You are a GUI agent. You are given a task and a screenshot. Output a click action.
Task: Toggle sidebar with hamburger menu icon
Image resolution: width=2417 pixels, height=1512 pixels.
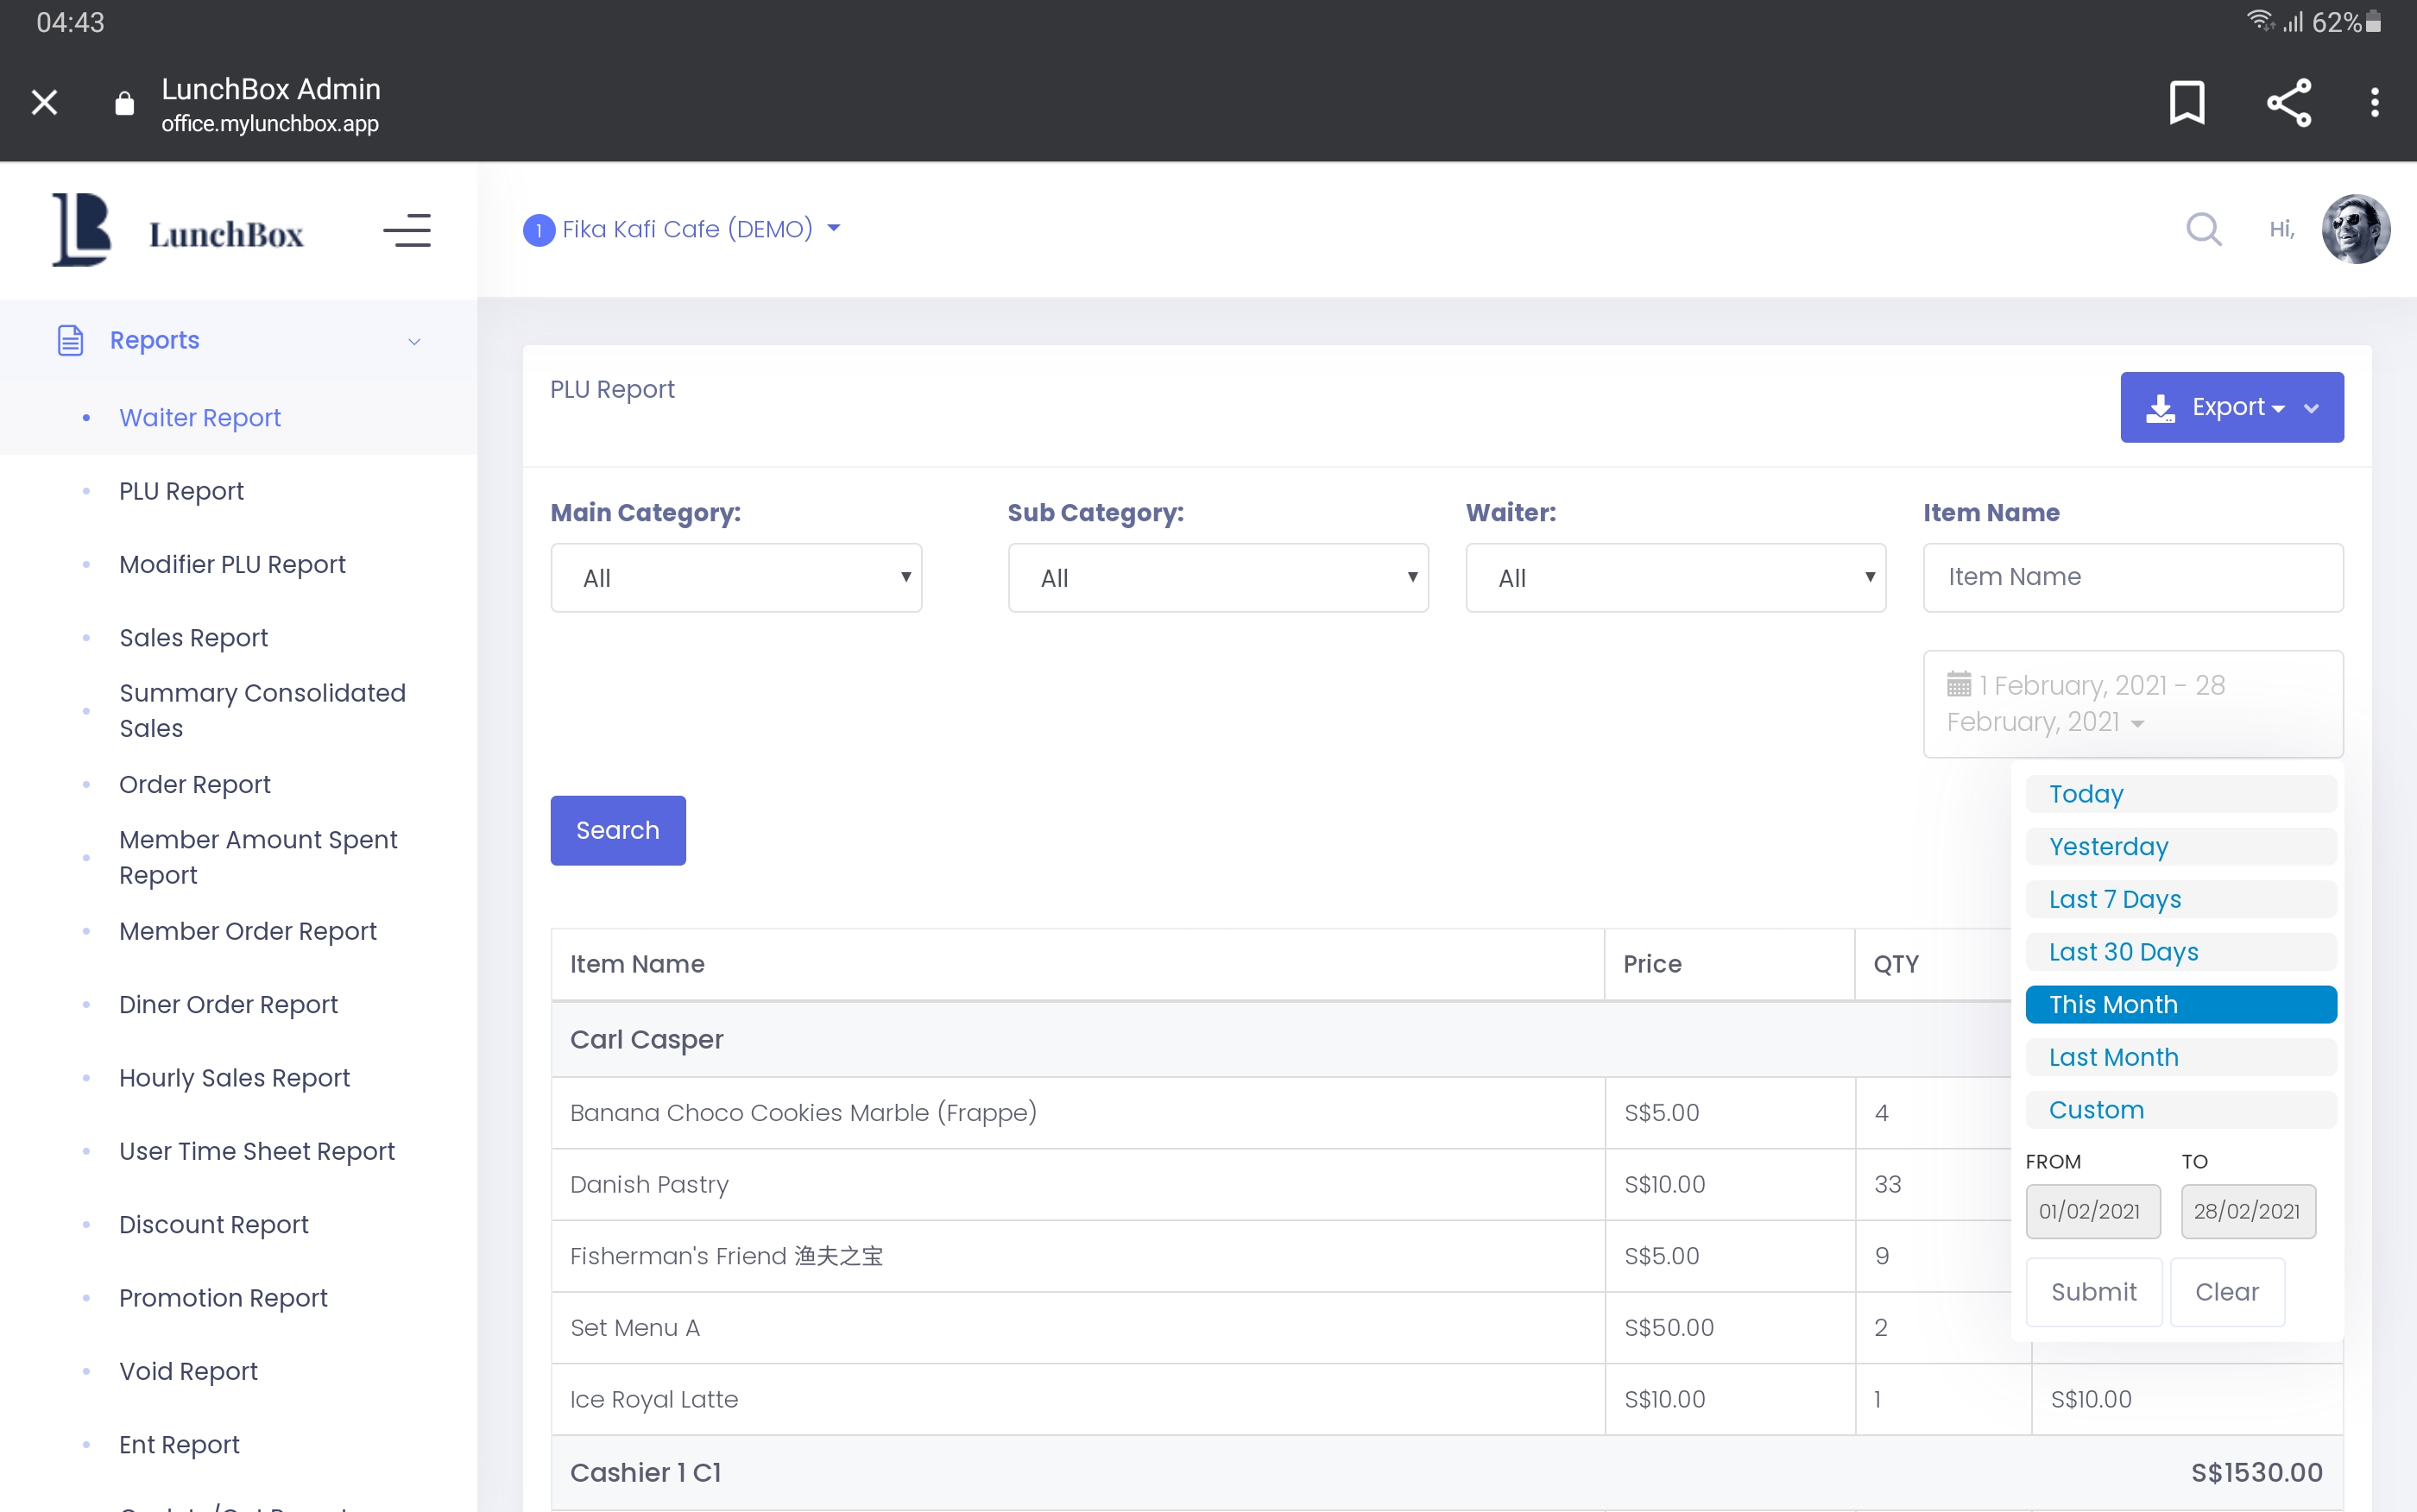[x=407, y=231]
